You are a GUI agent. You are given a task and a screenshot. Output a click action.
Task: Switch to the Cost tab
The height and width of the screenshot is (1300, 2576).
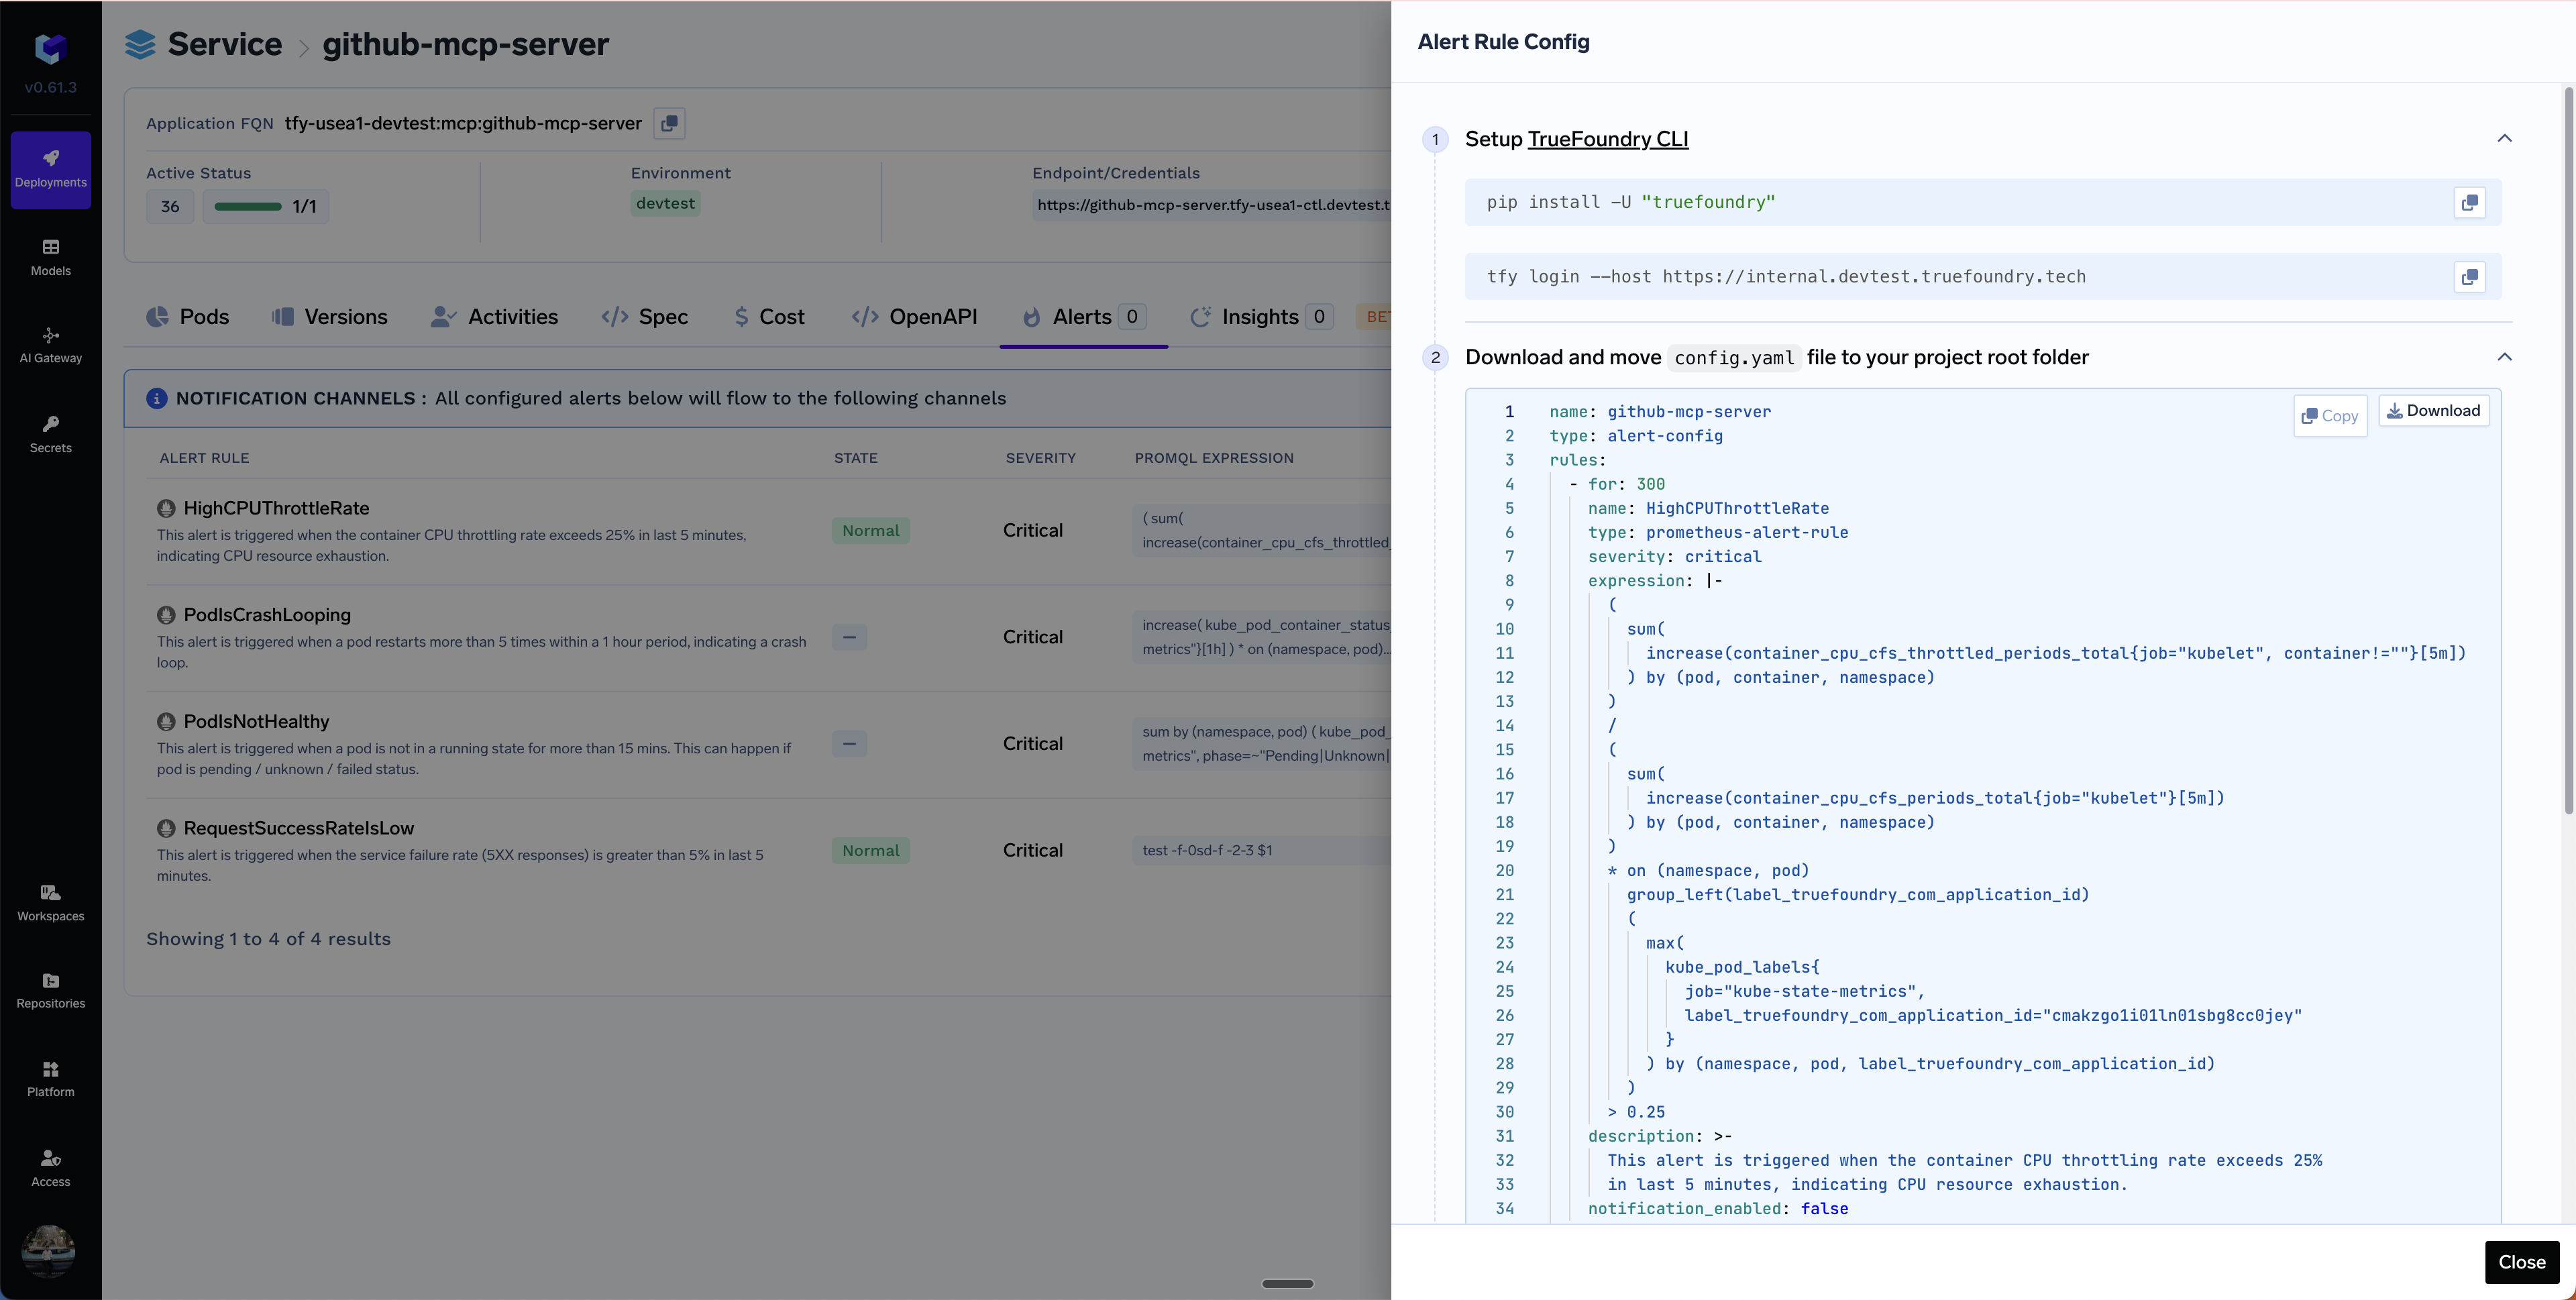[769, 317]
